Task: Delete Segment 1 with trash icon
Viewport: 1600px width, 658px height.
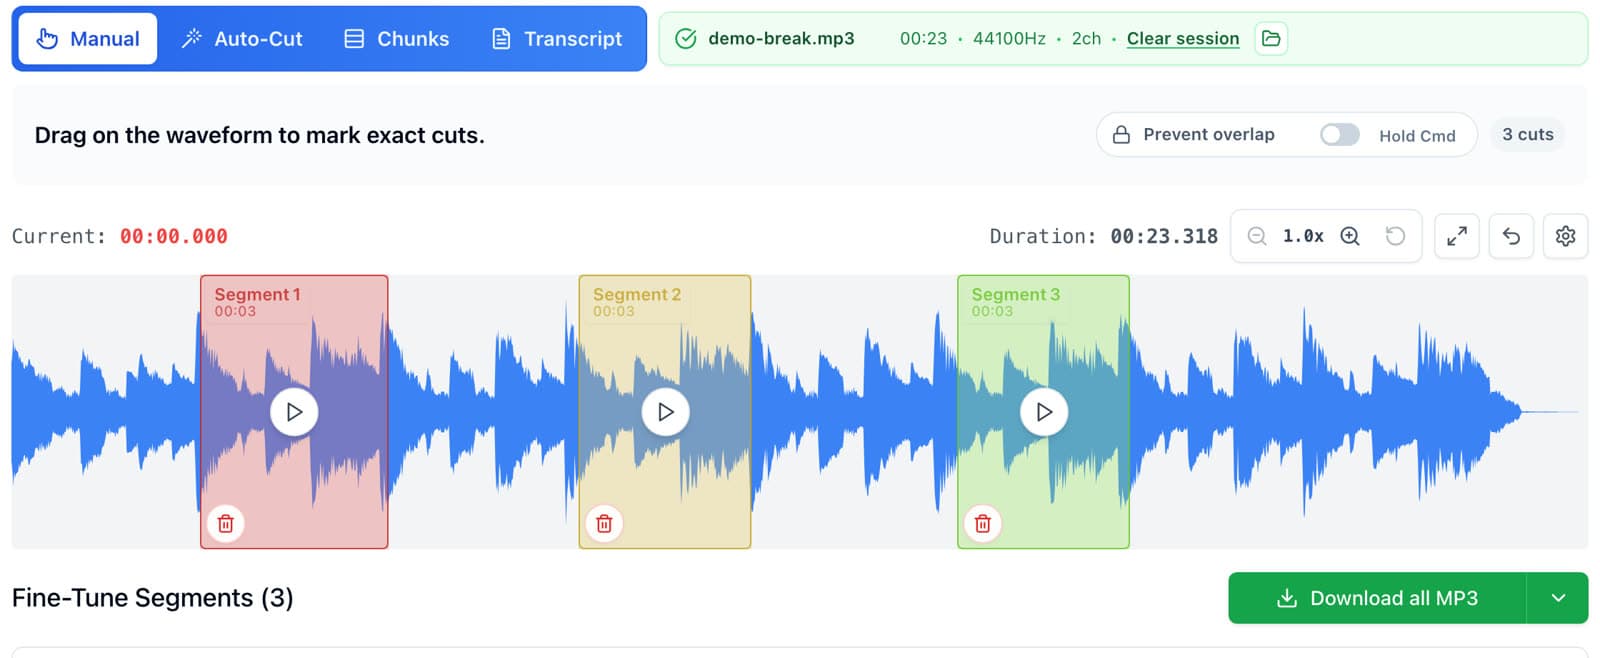Action: 226,523
